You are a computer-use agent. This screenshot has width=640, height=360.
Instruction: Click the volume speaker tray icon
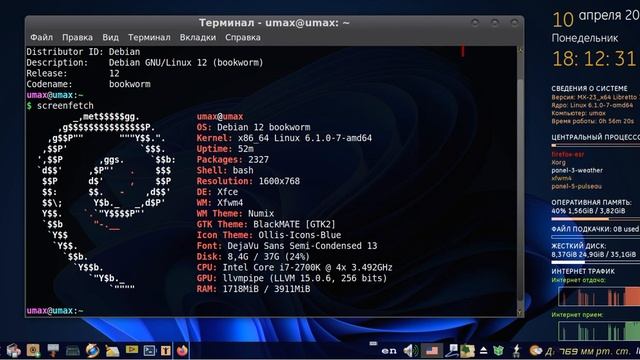pos(410,350)
